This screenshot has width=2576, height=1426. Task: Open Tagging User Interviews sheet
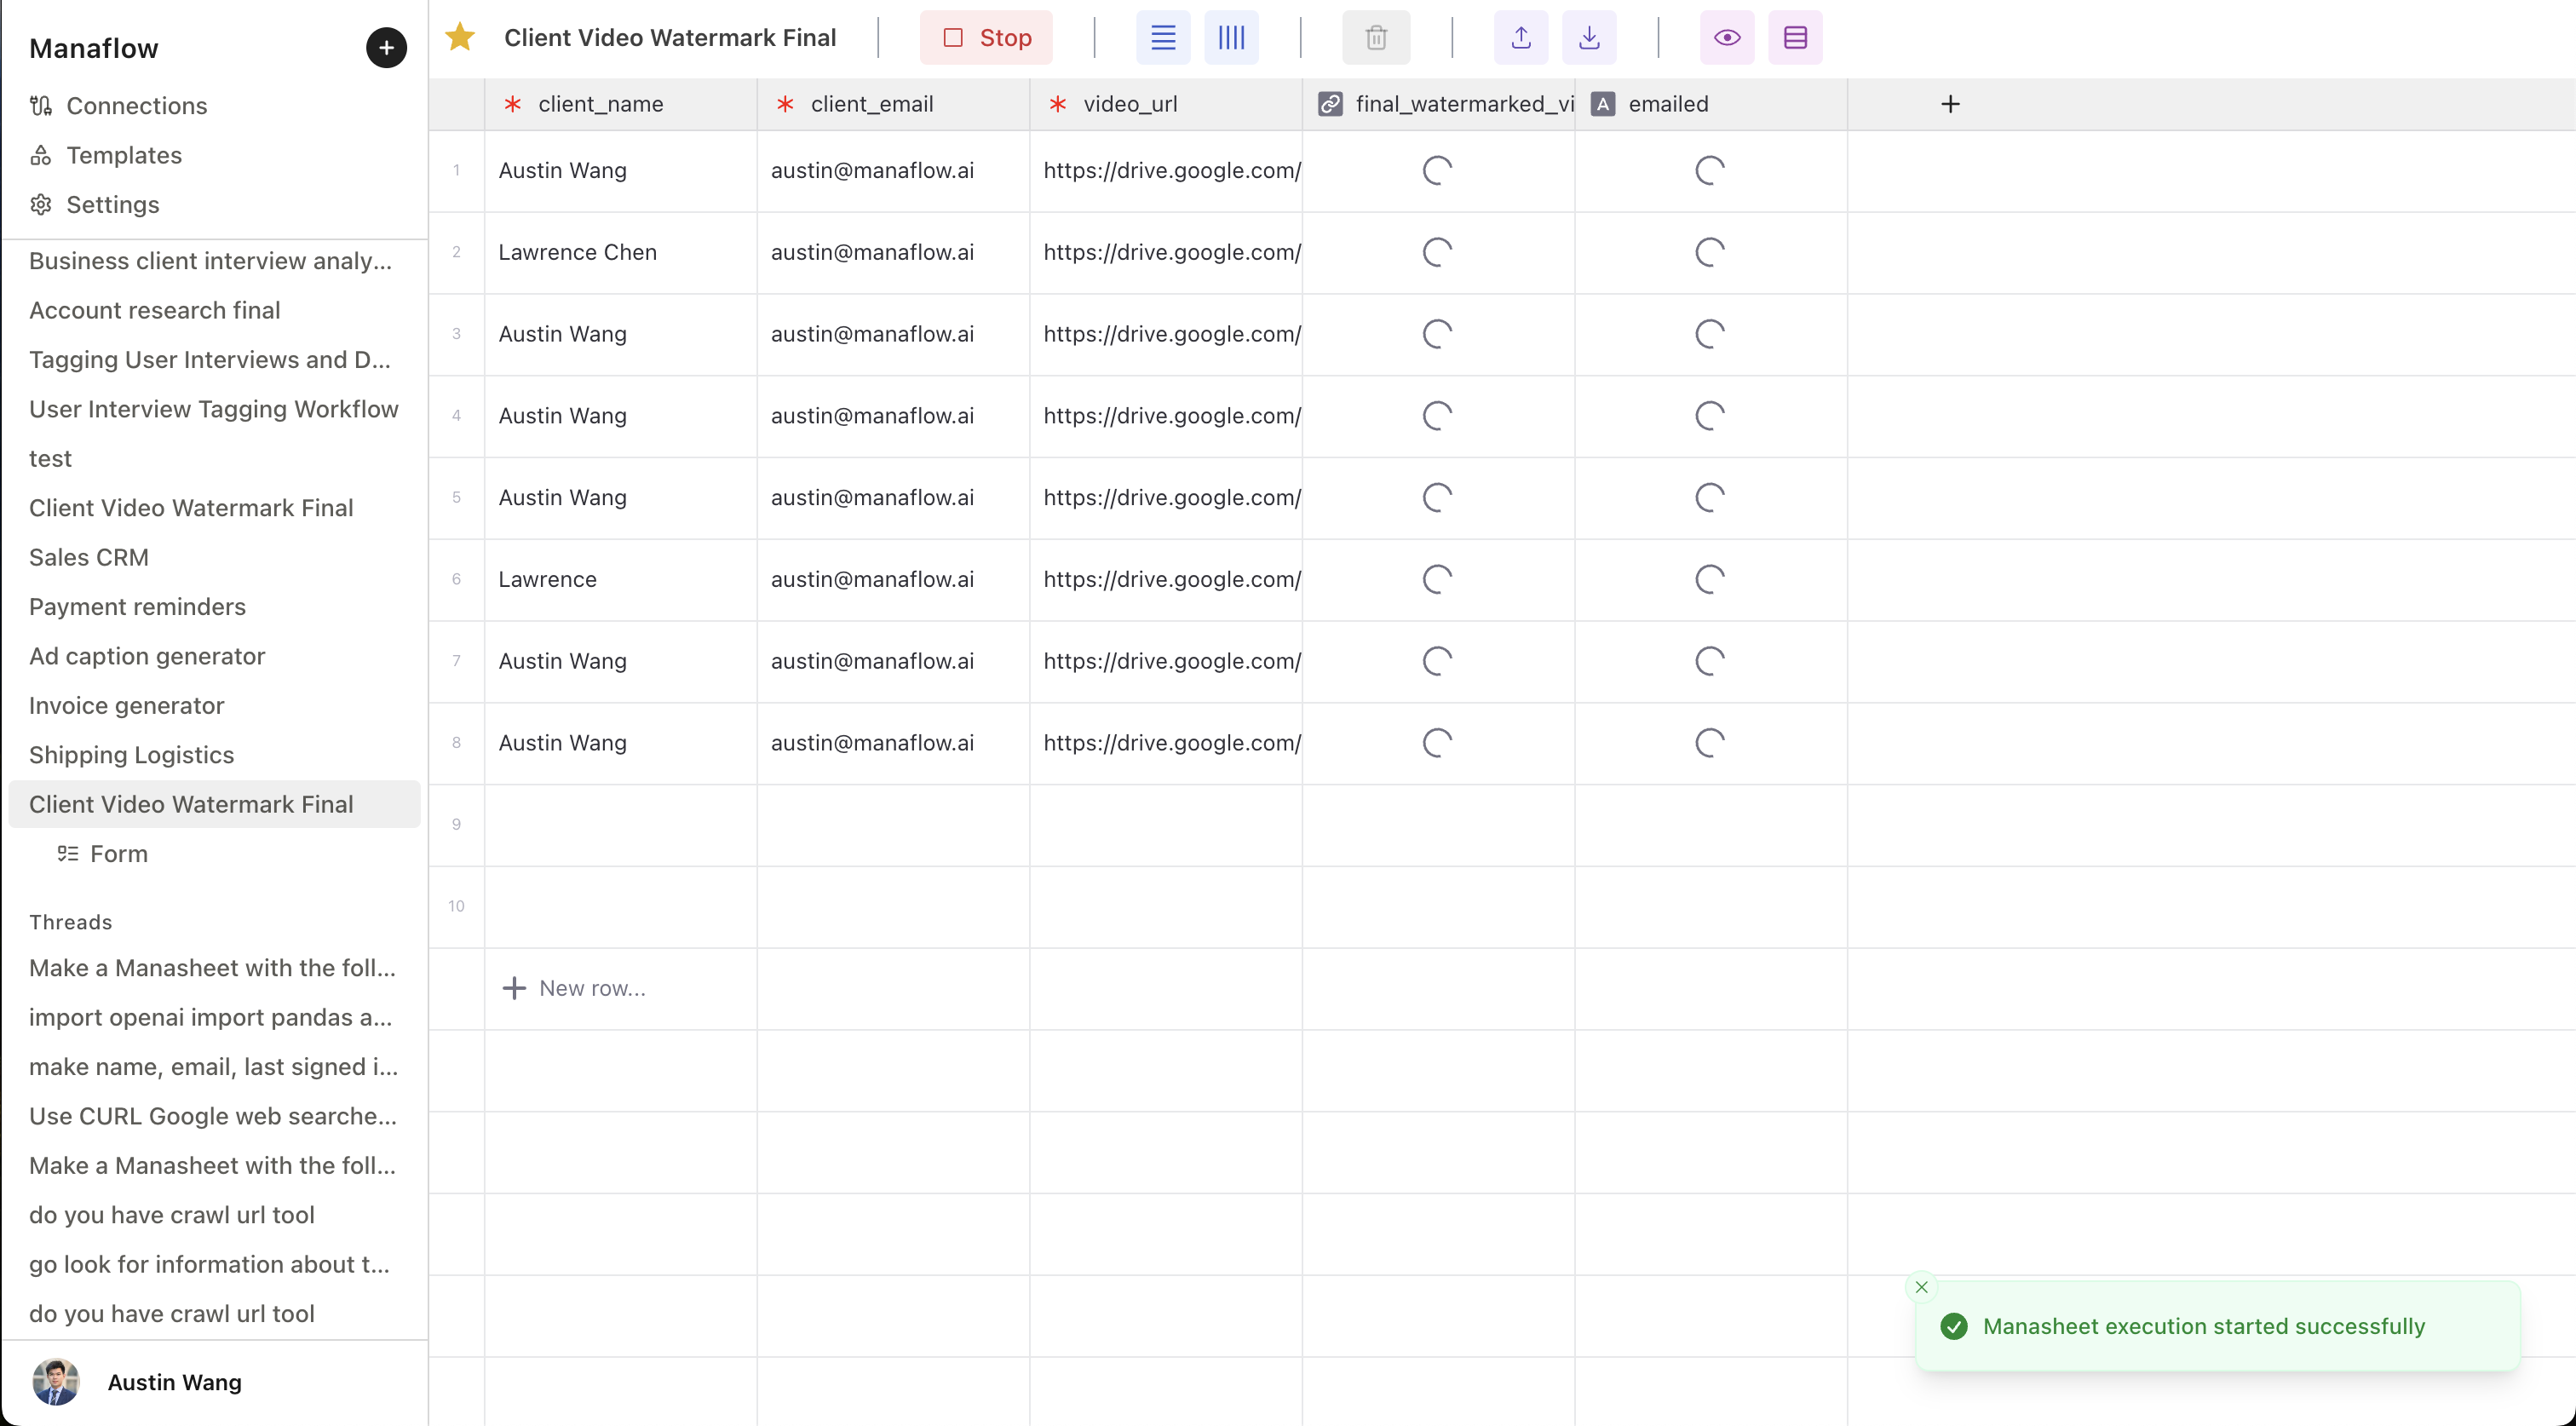214,359
